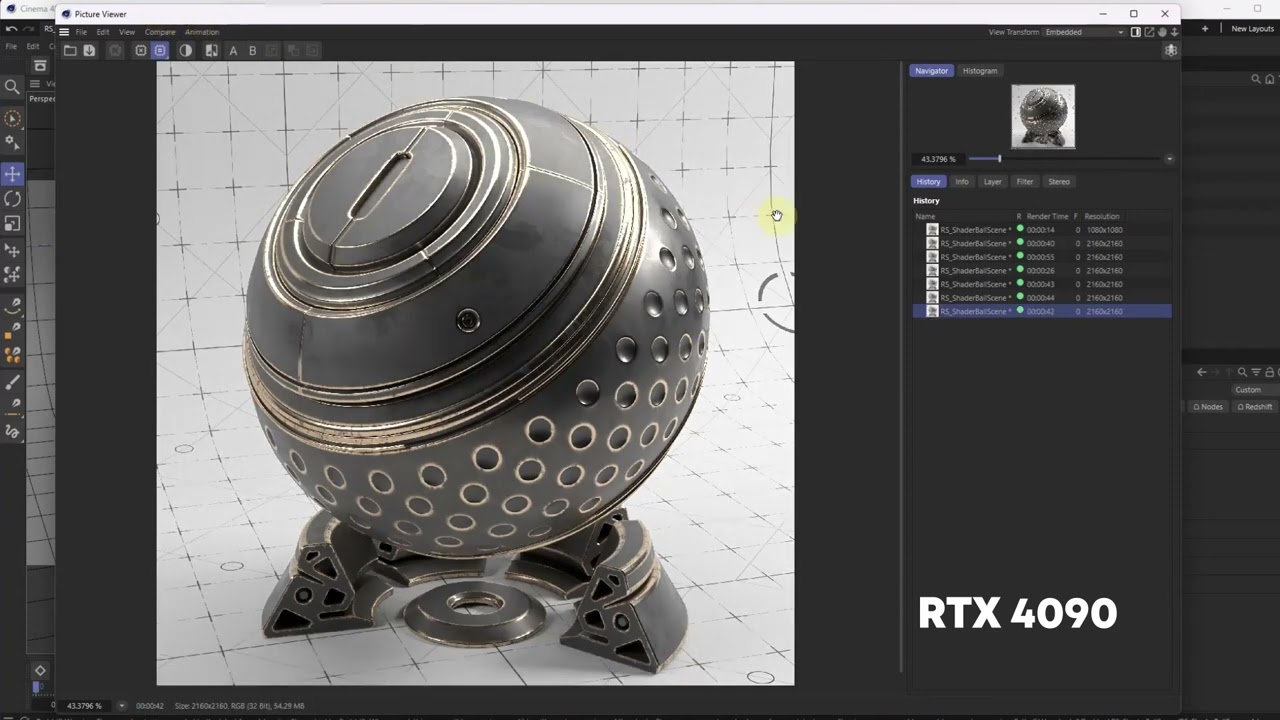This screenshot has width=1280, height=720.
Task: Select the Rotate tool in Cinema 4D toolbar
Action: (x=12, y=199)
